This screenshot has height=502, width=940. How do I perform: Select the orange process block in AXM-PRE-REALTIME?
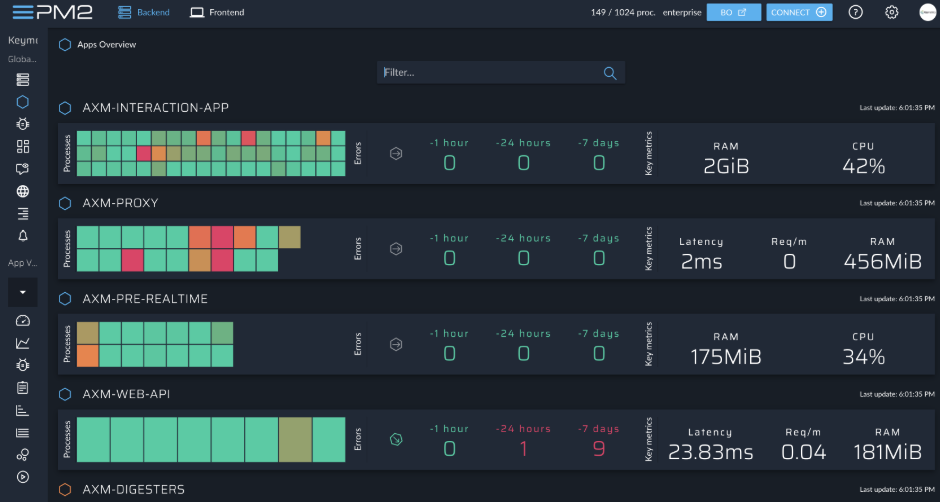click(x=87, y=356)
